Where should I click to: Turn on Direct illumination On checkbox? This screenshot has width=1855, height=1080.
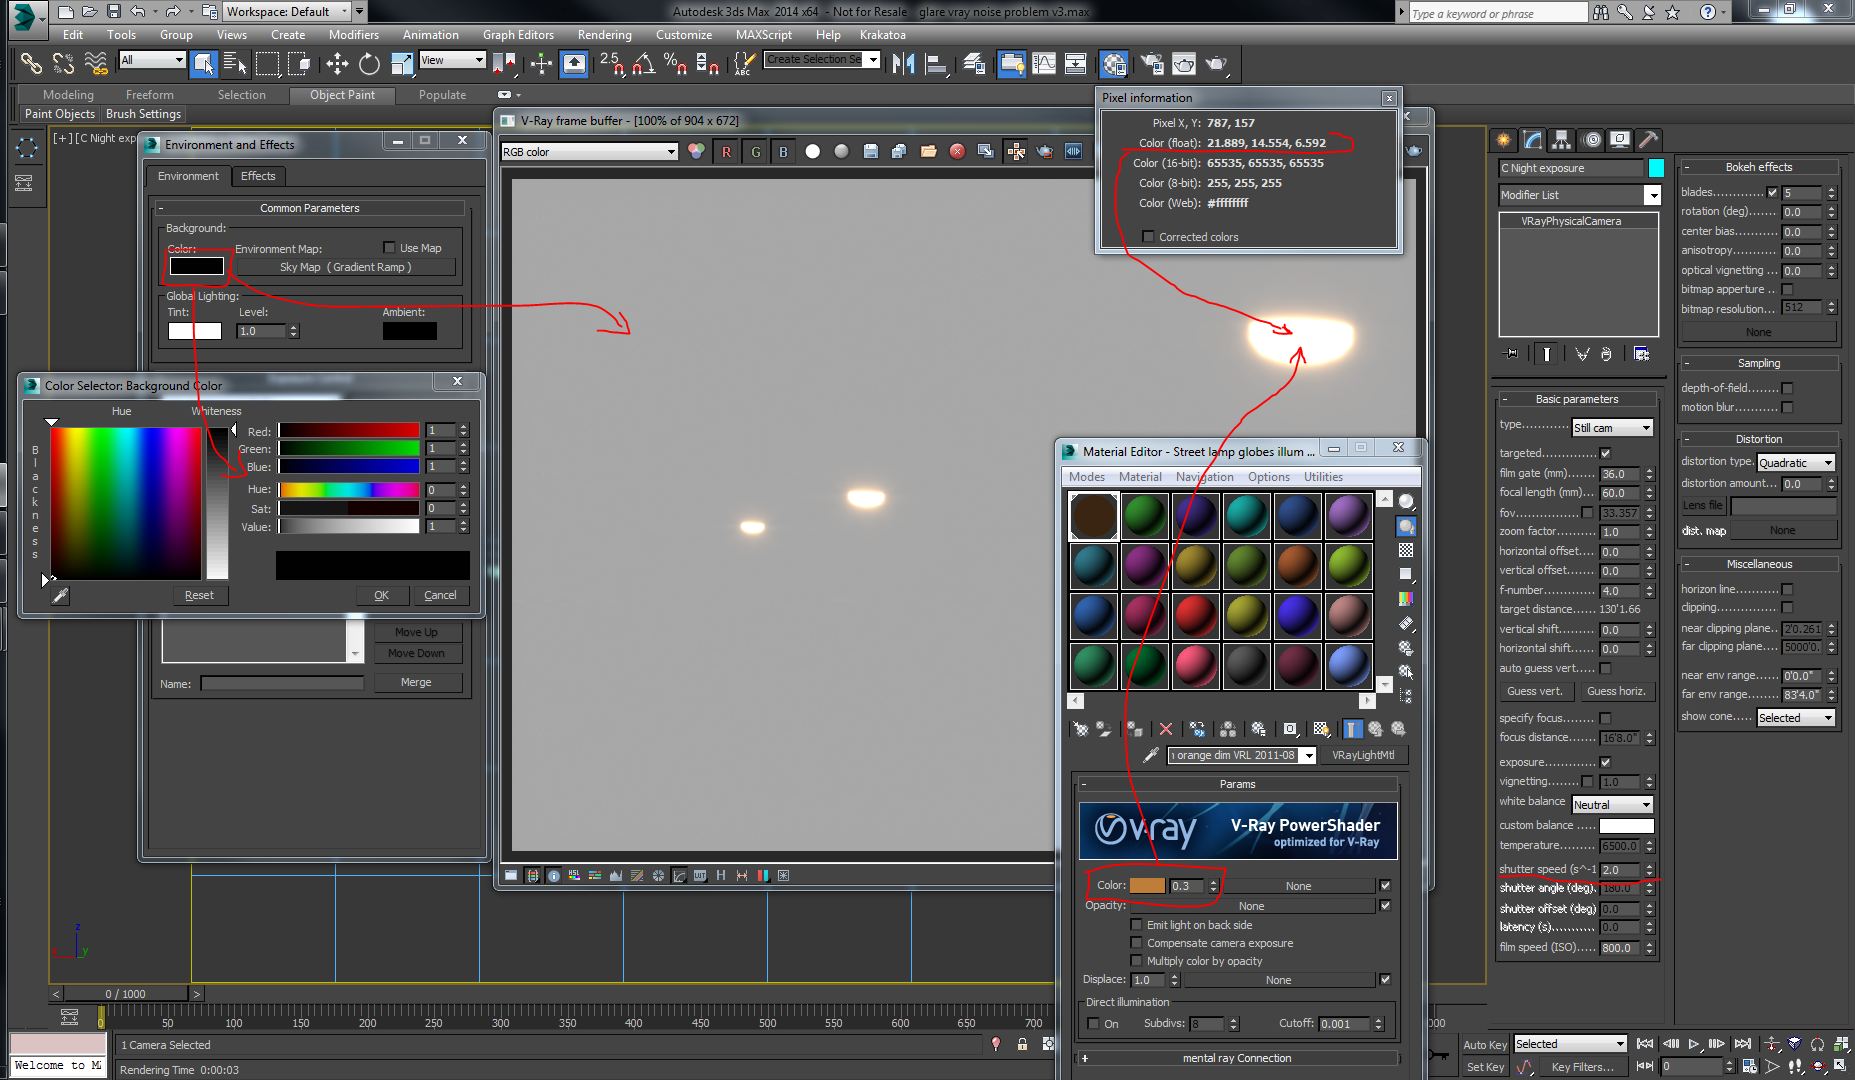click(x=1093, y=1023)
